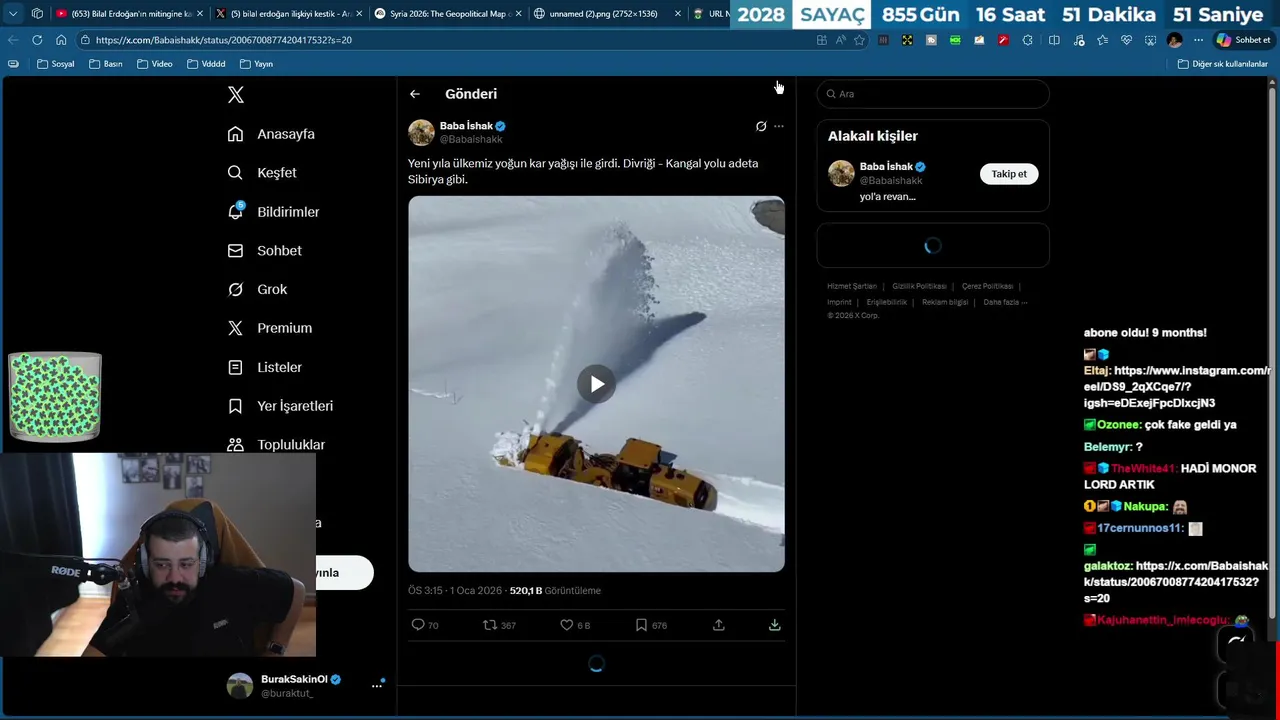The image size is (1280, 720).
Task: Open the Basın bookmarks folder
Action: [106, 64]
